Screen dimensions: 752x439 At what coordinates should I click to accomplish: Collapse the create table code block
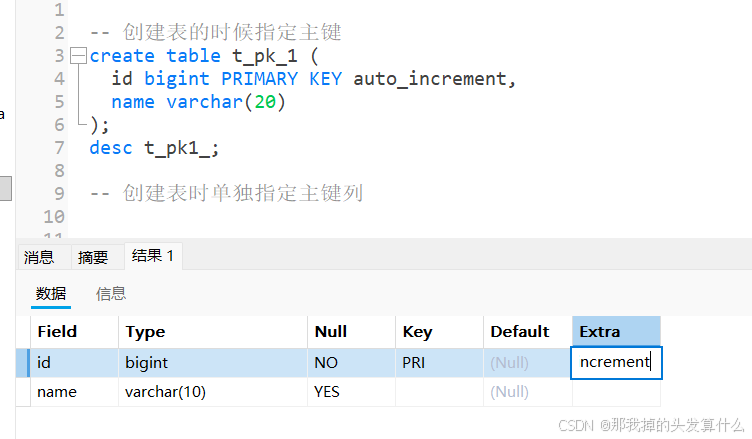78,56
